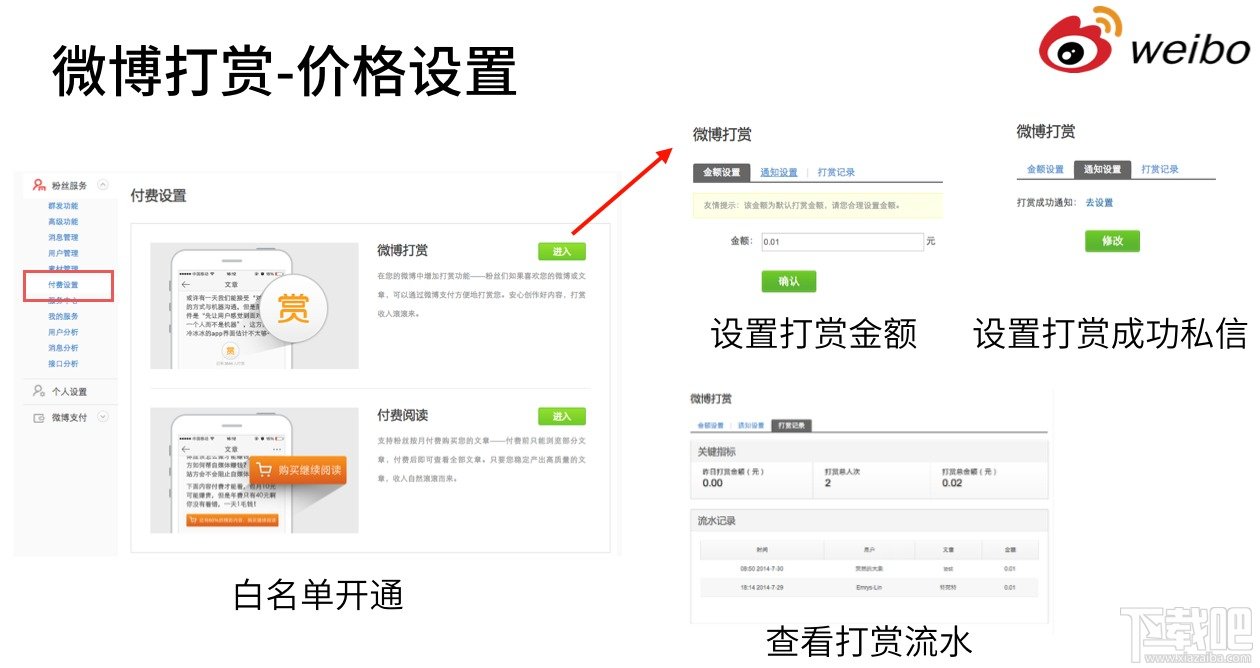
Task: Open 消息分析 in the sidebar
Action: pos(63,348)
